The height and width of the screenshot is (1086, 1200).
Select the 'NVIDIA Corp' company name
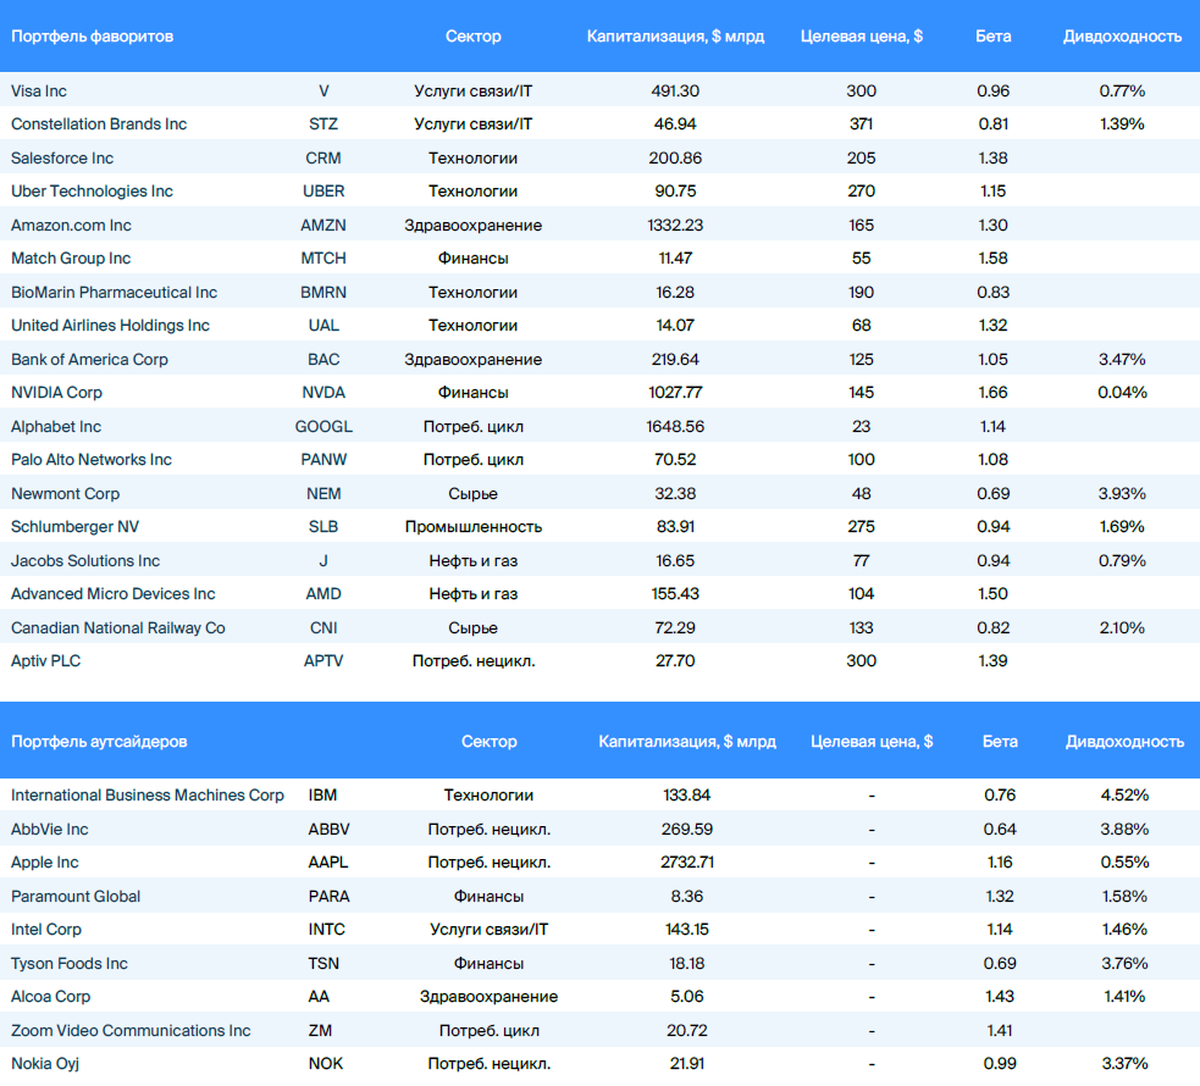pyautogui.click(x=56, y=392)
